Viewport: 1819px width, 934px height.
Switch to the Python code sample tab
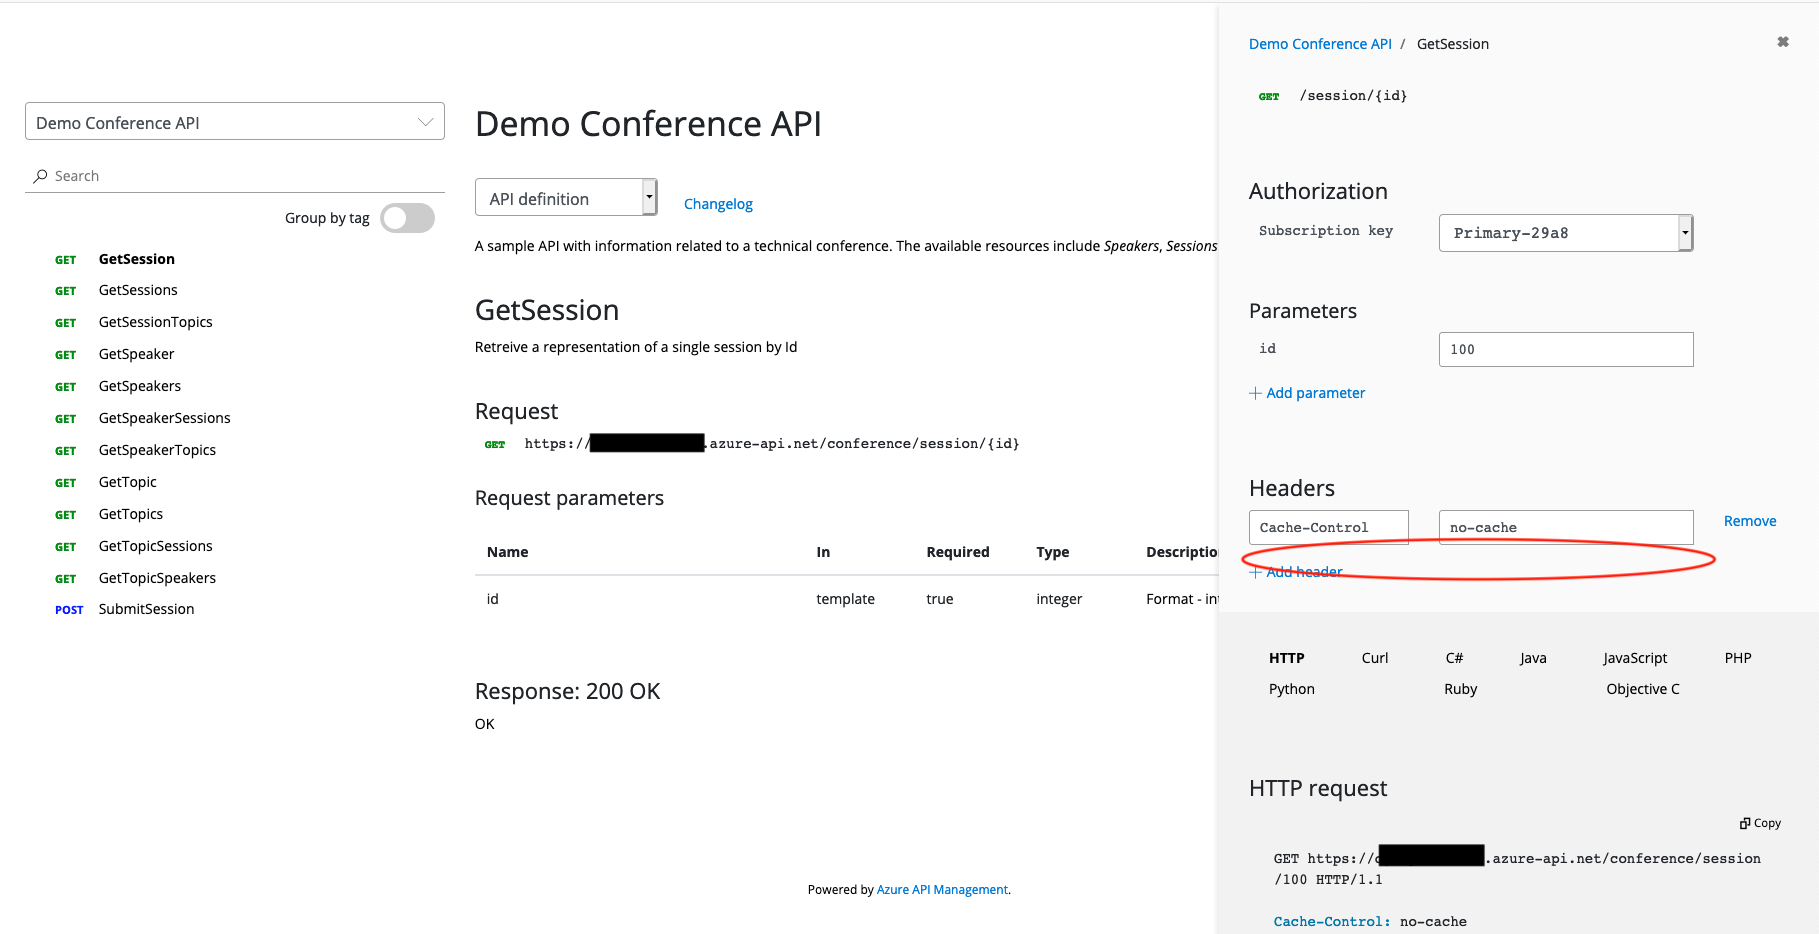point(1291,688)
